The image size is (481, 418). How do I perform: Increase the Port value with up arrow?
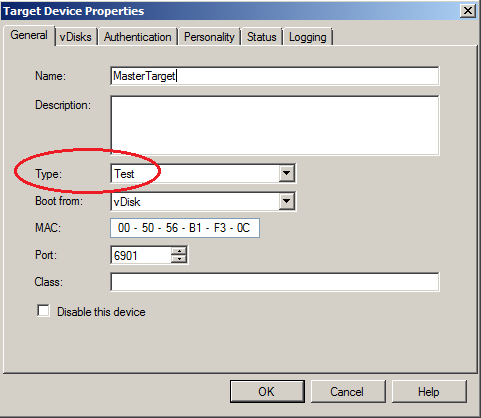pyautogui.click(x=179, y=251)
